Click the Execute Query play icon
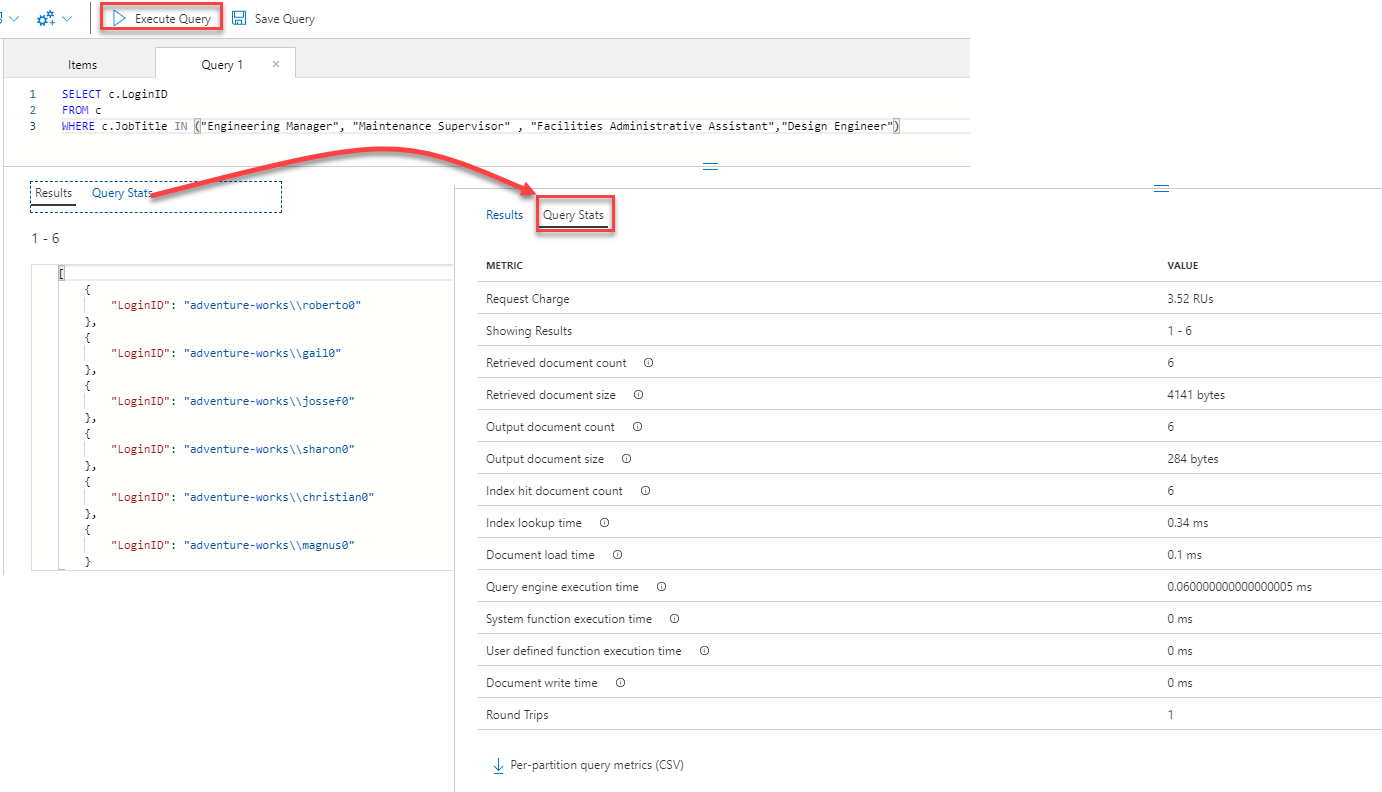 (x=120, y=18)
